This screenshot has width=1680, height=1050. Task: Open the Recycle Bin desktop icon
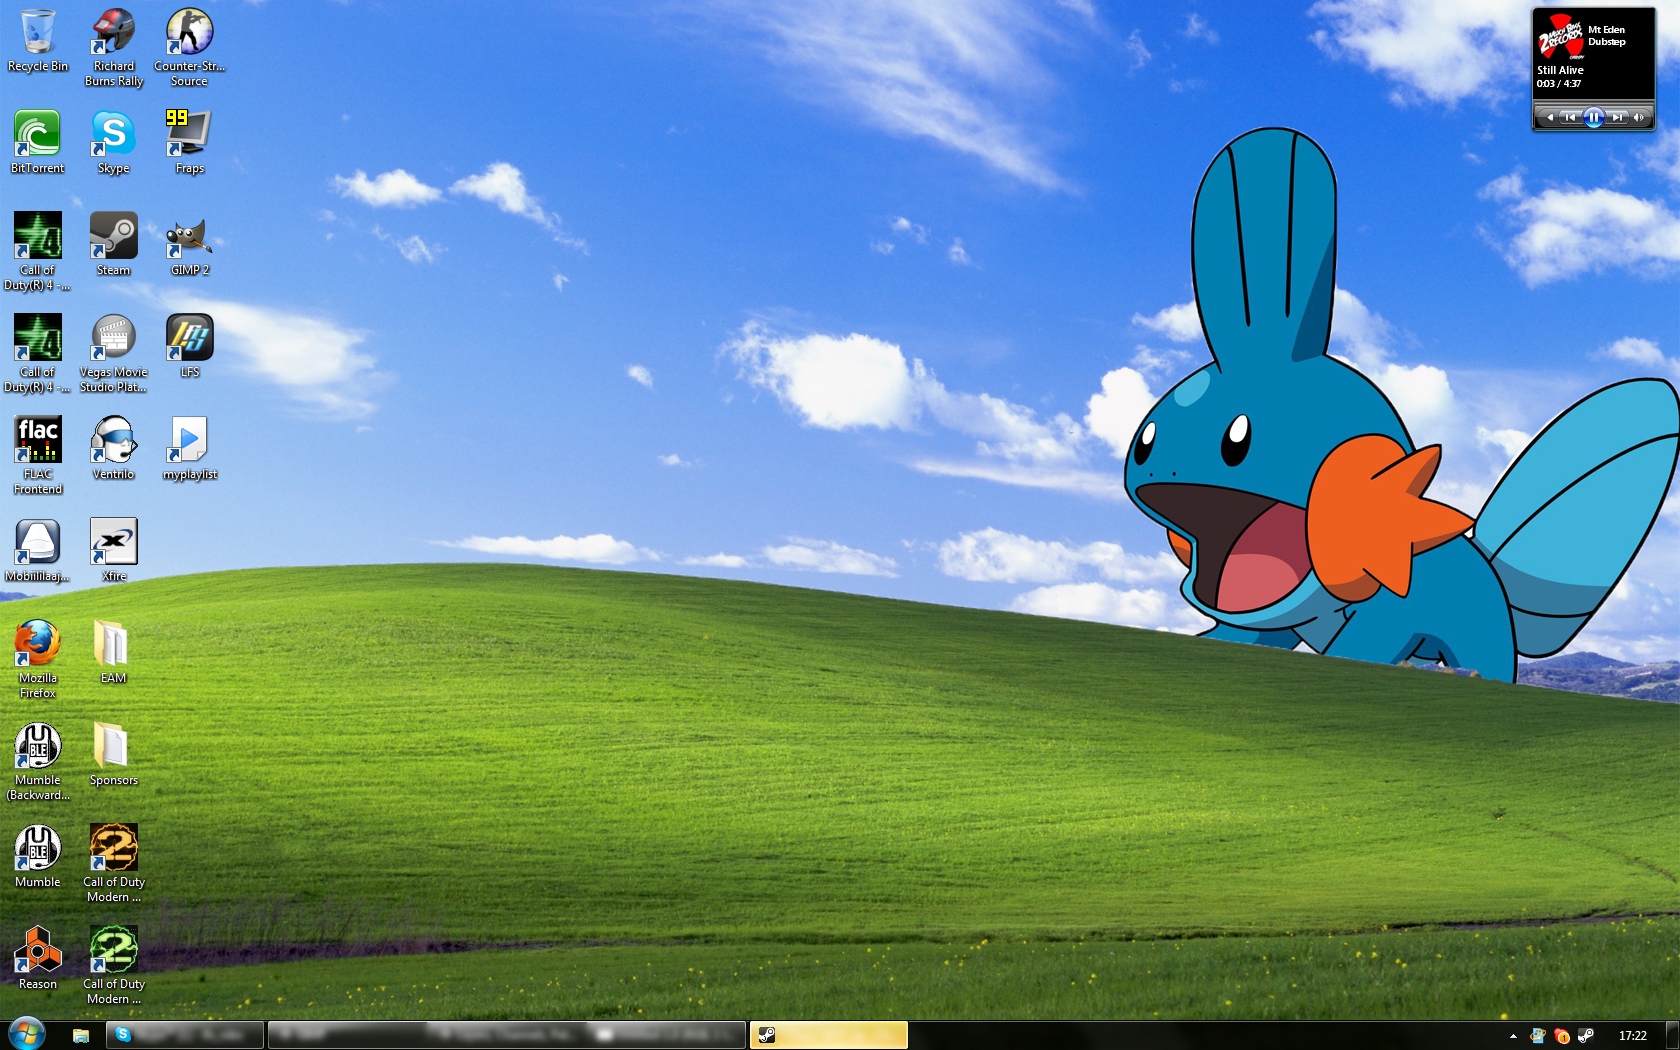tap(38, 40)
